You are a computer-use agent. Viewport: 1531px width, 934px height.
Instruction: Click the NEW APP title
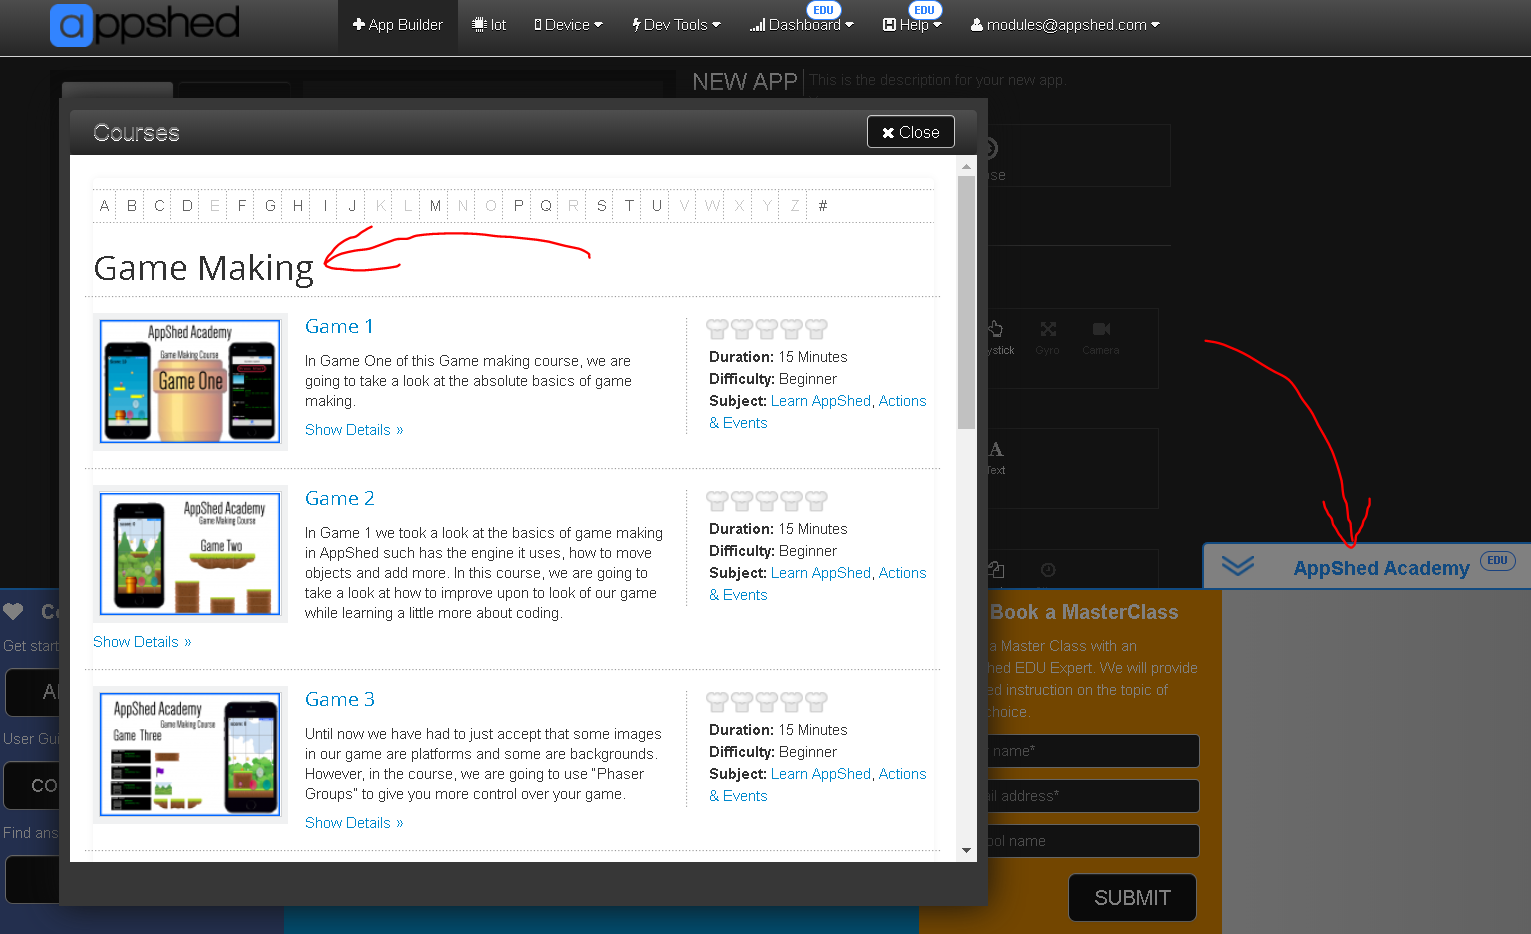tap(745, 82)
